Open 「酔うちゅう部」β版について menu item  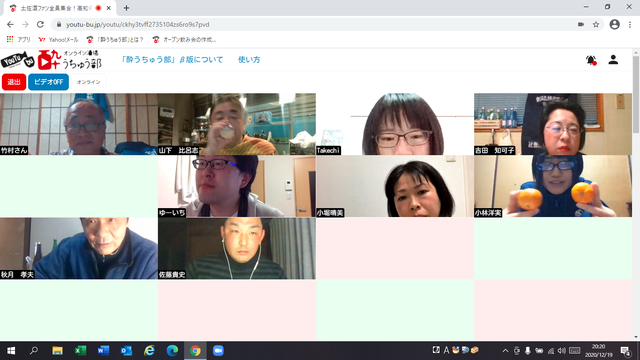tap(172, 60)
